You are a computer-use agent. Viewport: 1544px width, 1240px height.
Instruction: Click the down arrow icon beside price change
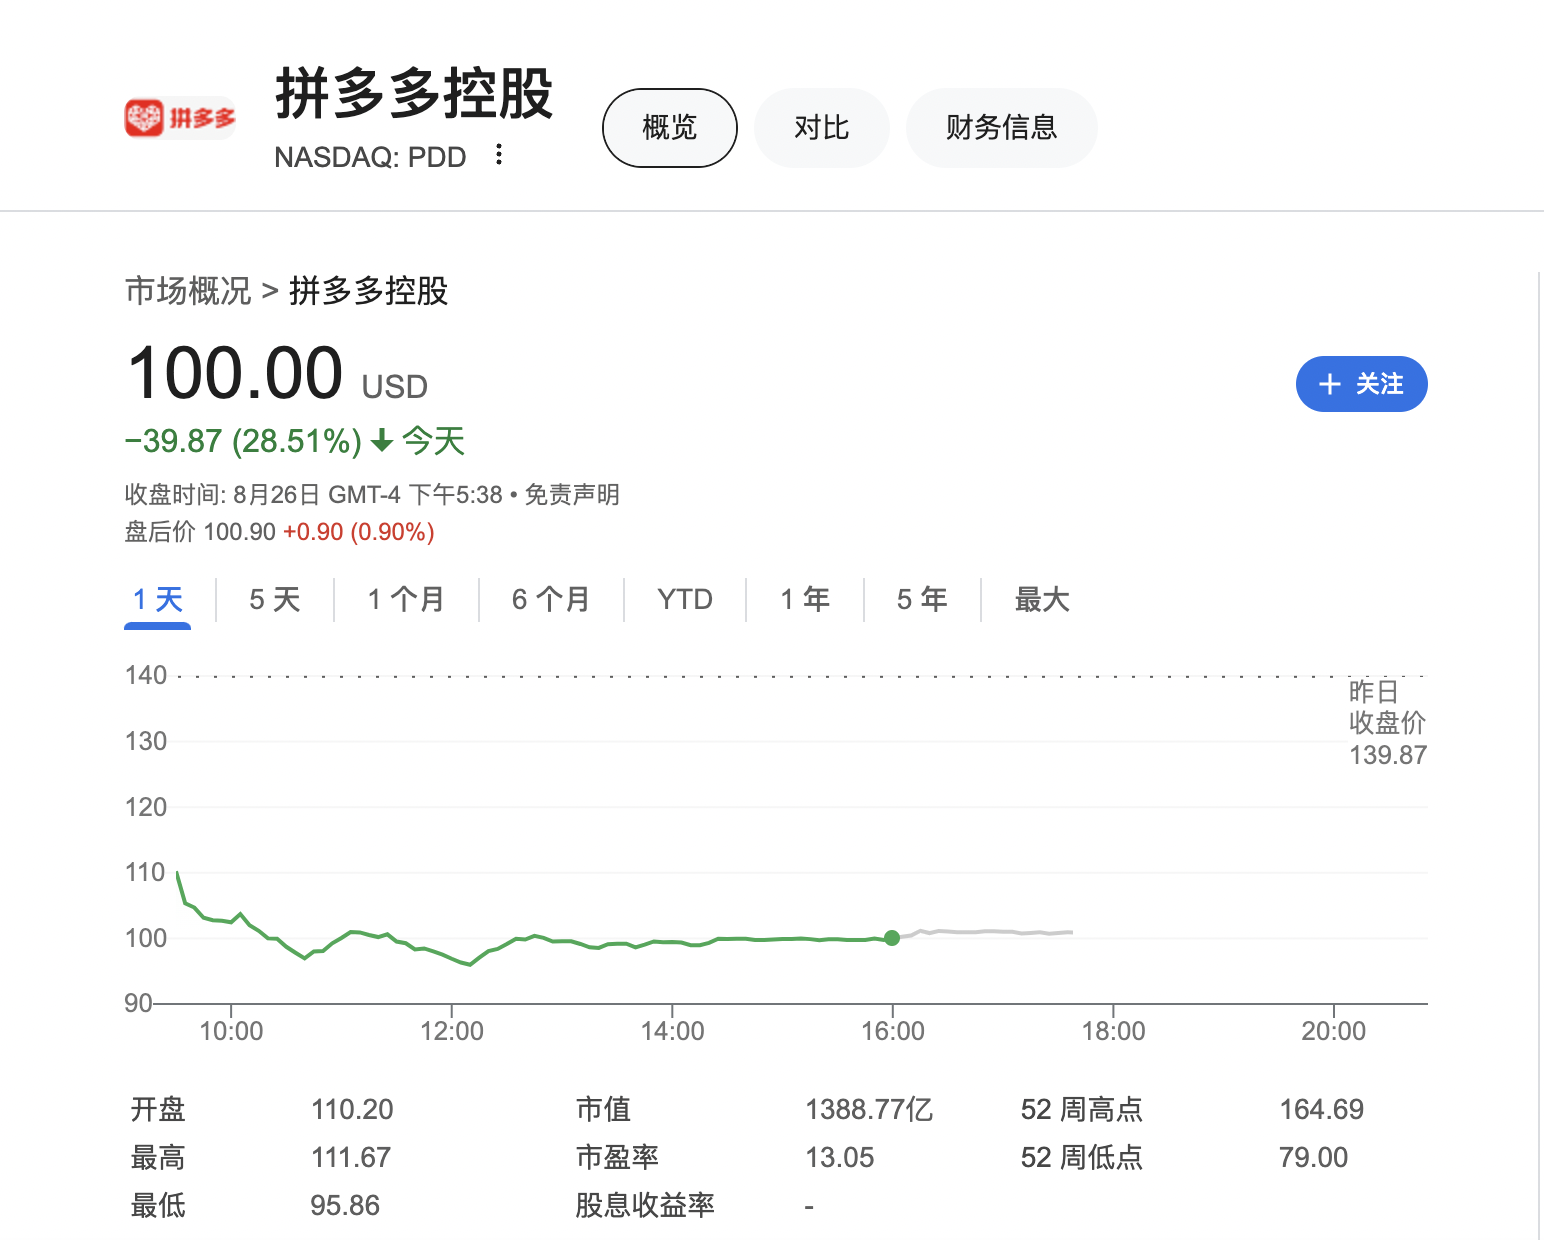pos(381,441)
